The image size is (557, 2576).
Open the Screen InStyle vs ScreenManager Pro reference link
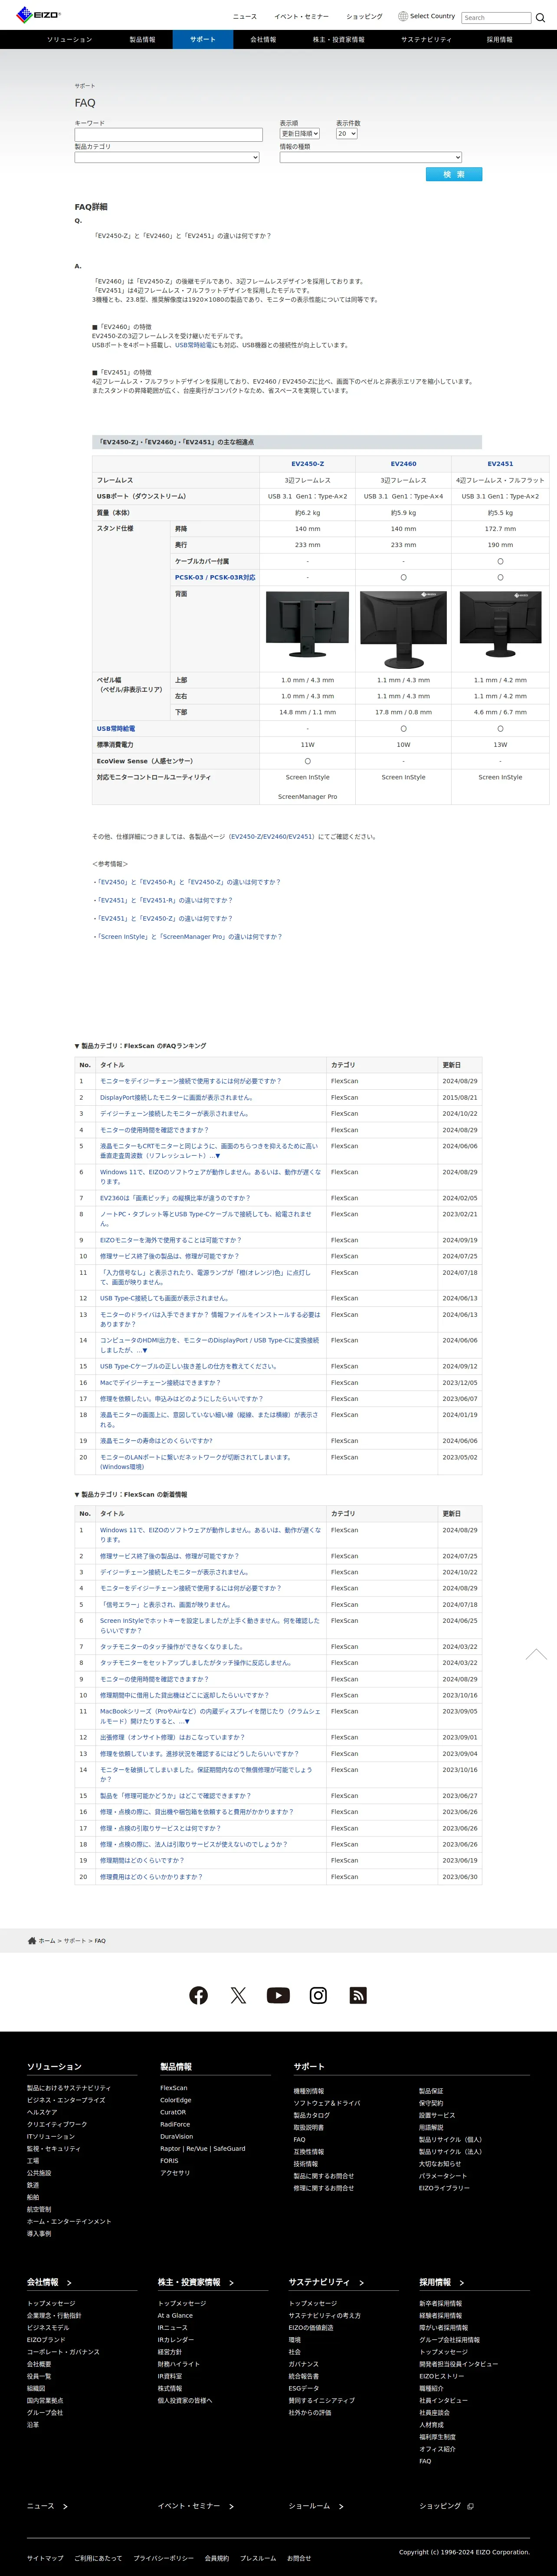pos(189,937)
